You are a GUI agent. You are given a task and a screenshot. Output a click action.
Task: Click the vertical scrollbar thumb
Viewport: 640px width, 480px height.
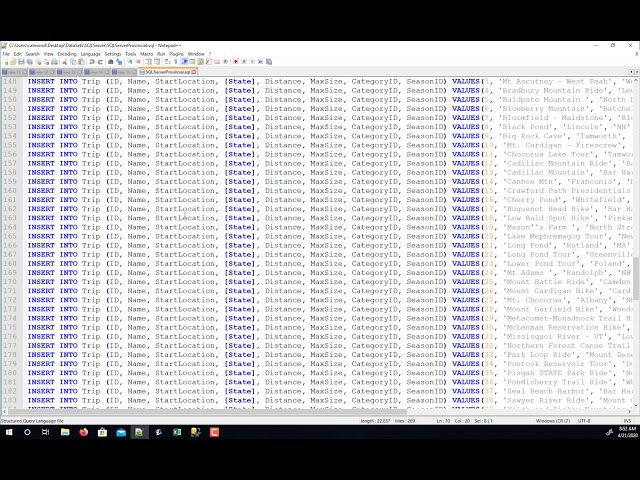[636, 278]
